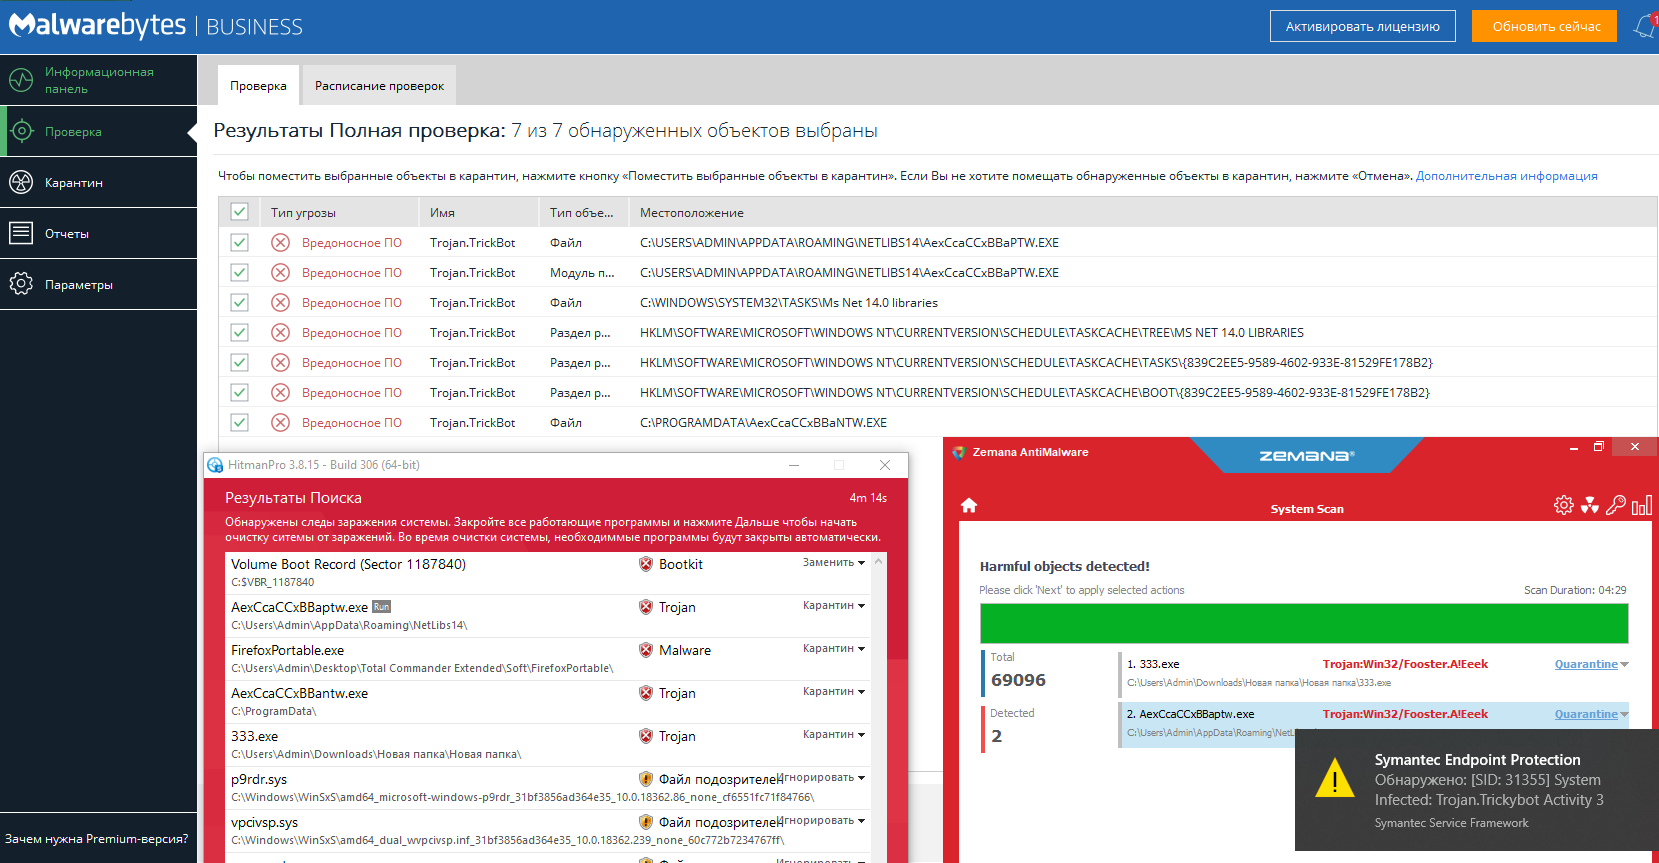Image resolution: width=1659 pixels, height=863 pixels.
Task: Open the settings gear icon in Malwarebytes sidebar
Action: 21,284
